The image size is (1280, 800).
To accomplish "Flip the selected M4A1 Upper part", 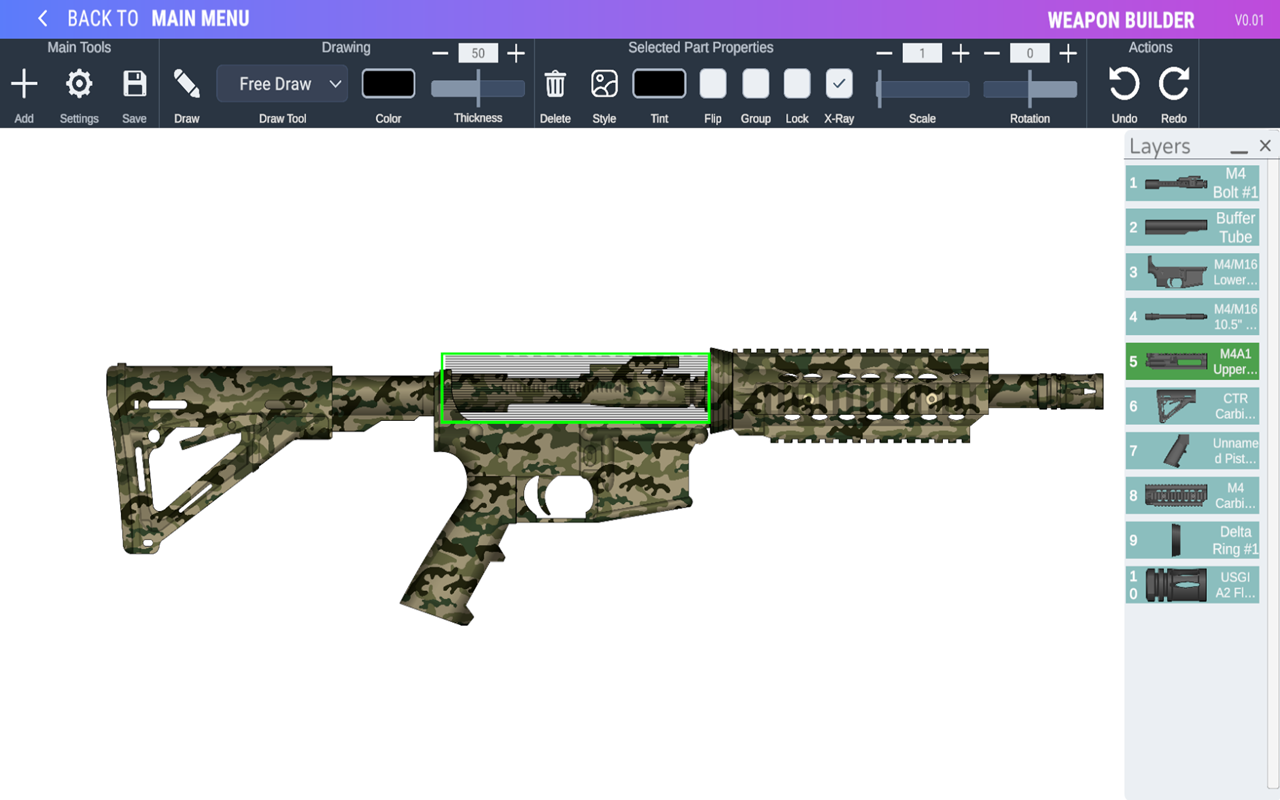I will point(712,84).
